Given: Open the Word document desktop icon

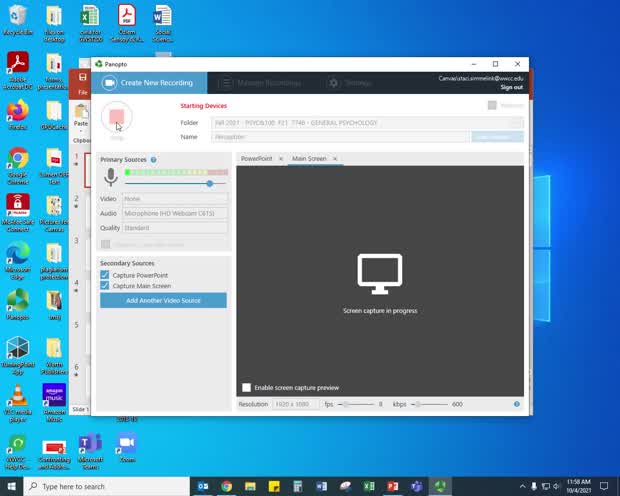Looking at the screenshot, I should coord(163,23).
